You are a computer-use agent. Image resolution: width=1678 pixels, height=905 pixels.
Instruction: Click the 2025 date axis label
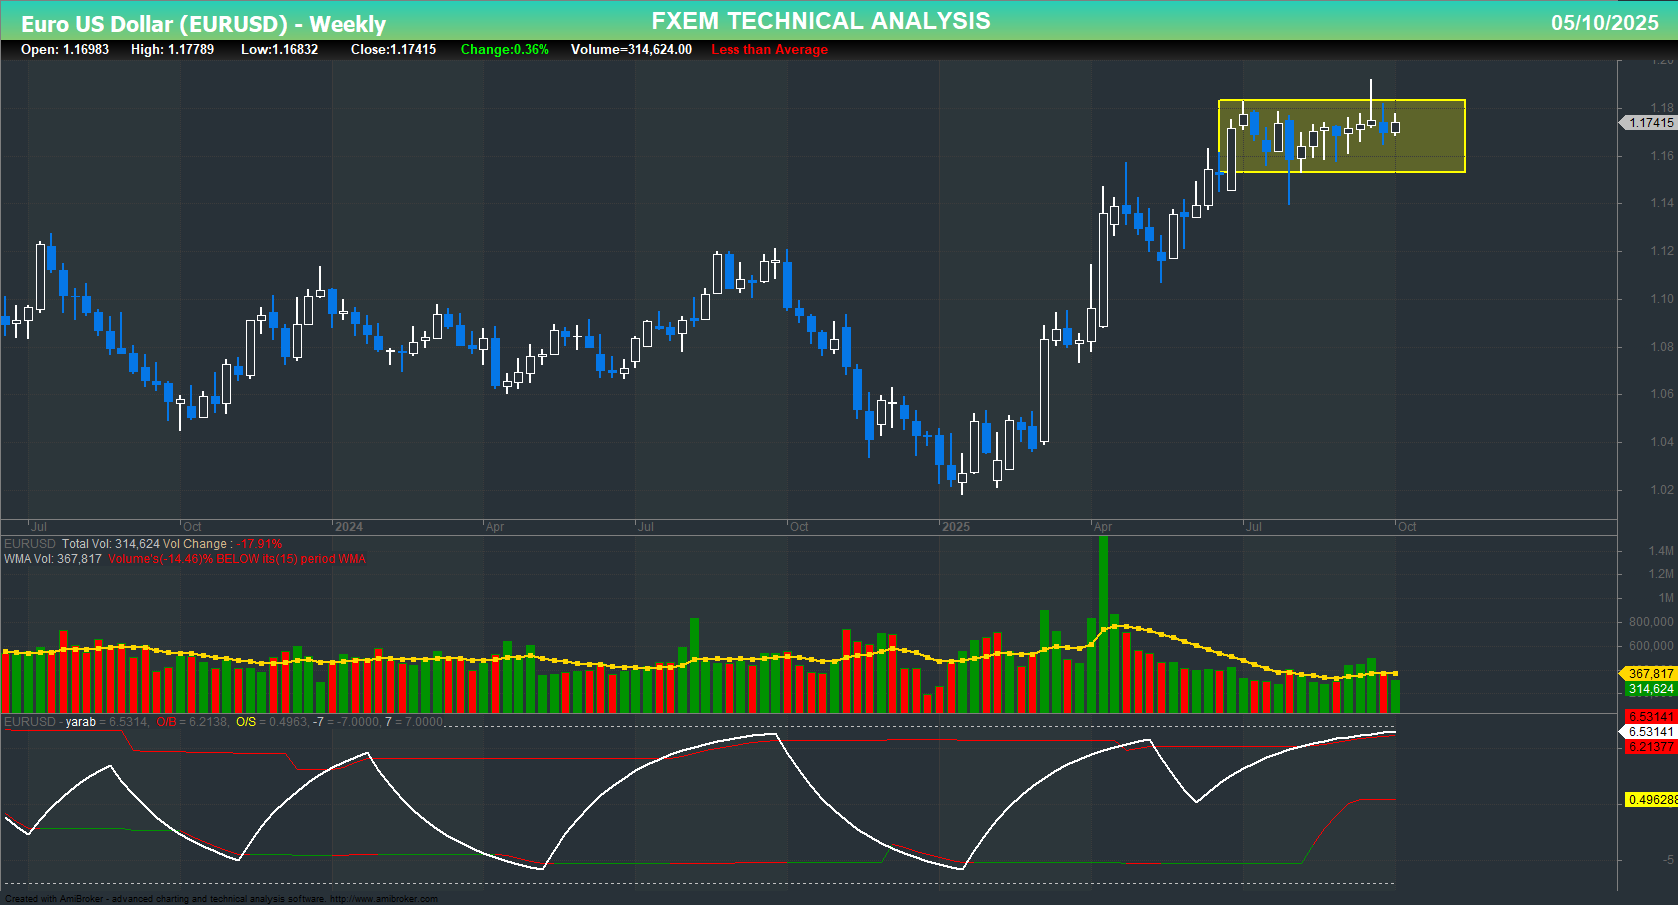[x=958, y=526]
